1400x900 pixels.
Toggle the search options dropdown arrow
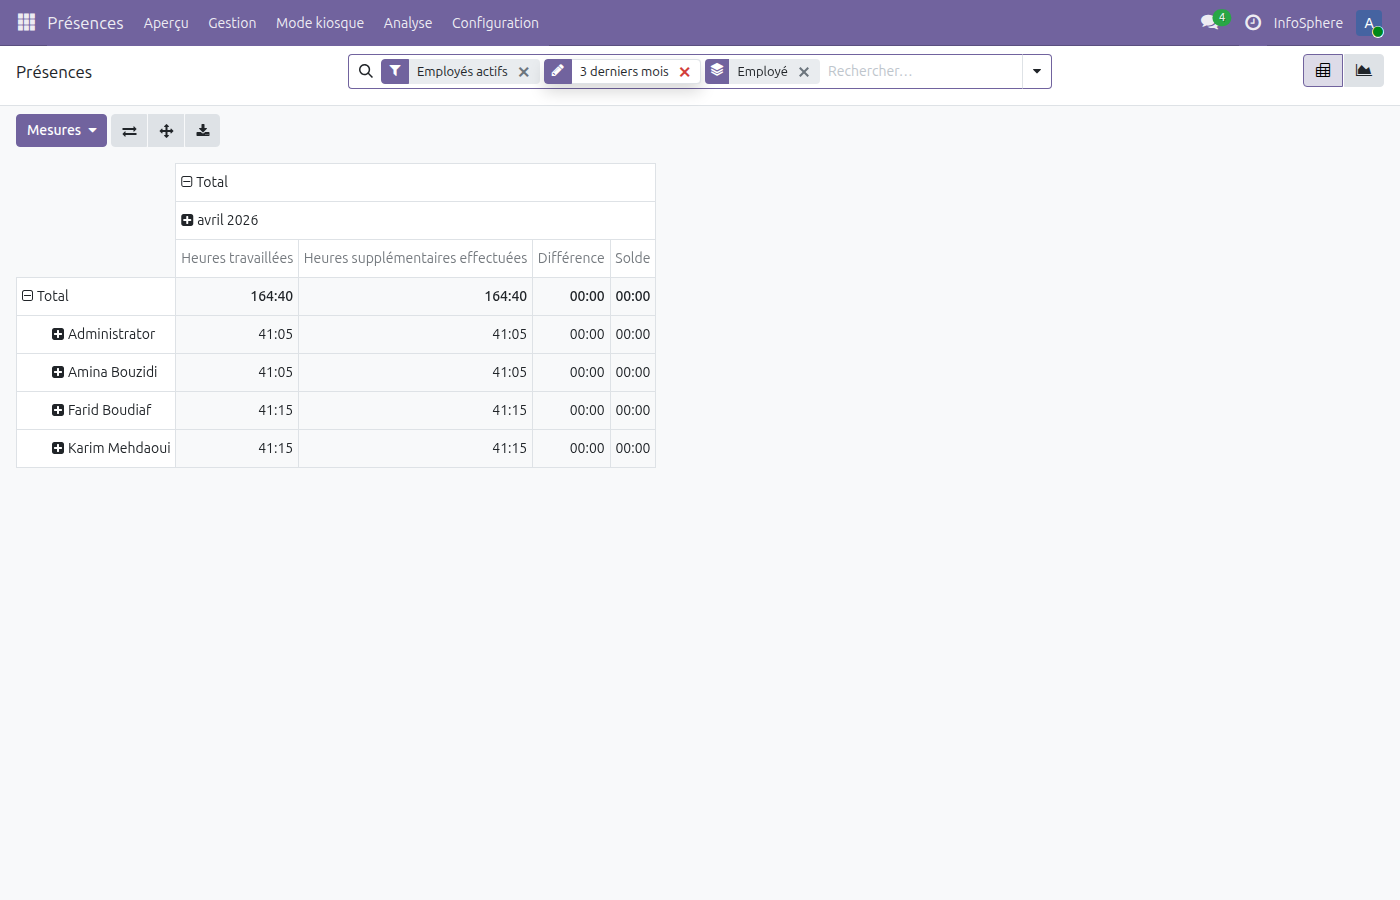[x=1037, y=72]
